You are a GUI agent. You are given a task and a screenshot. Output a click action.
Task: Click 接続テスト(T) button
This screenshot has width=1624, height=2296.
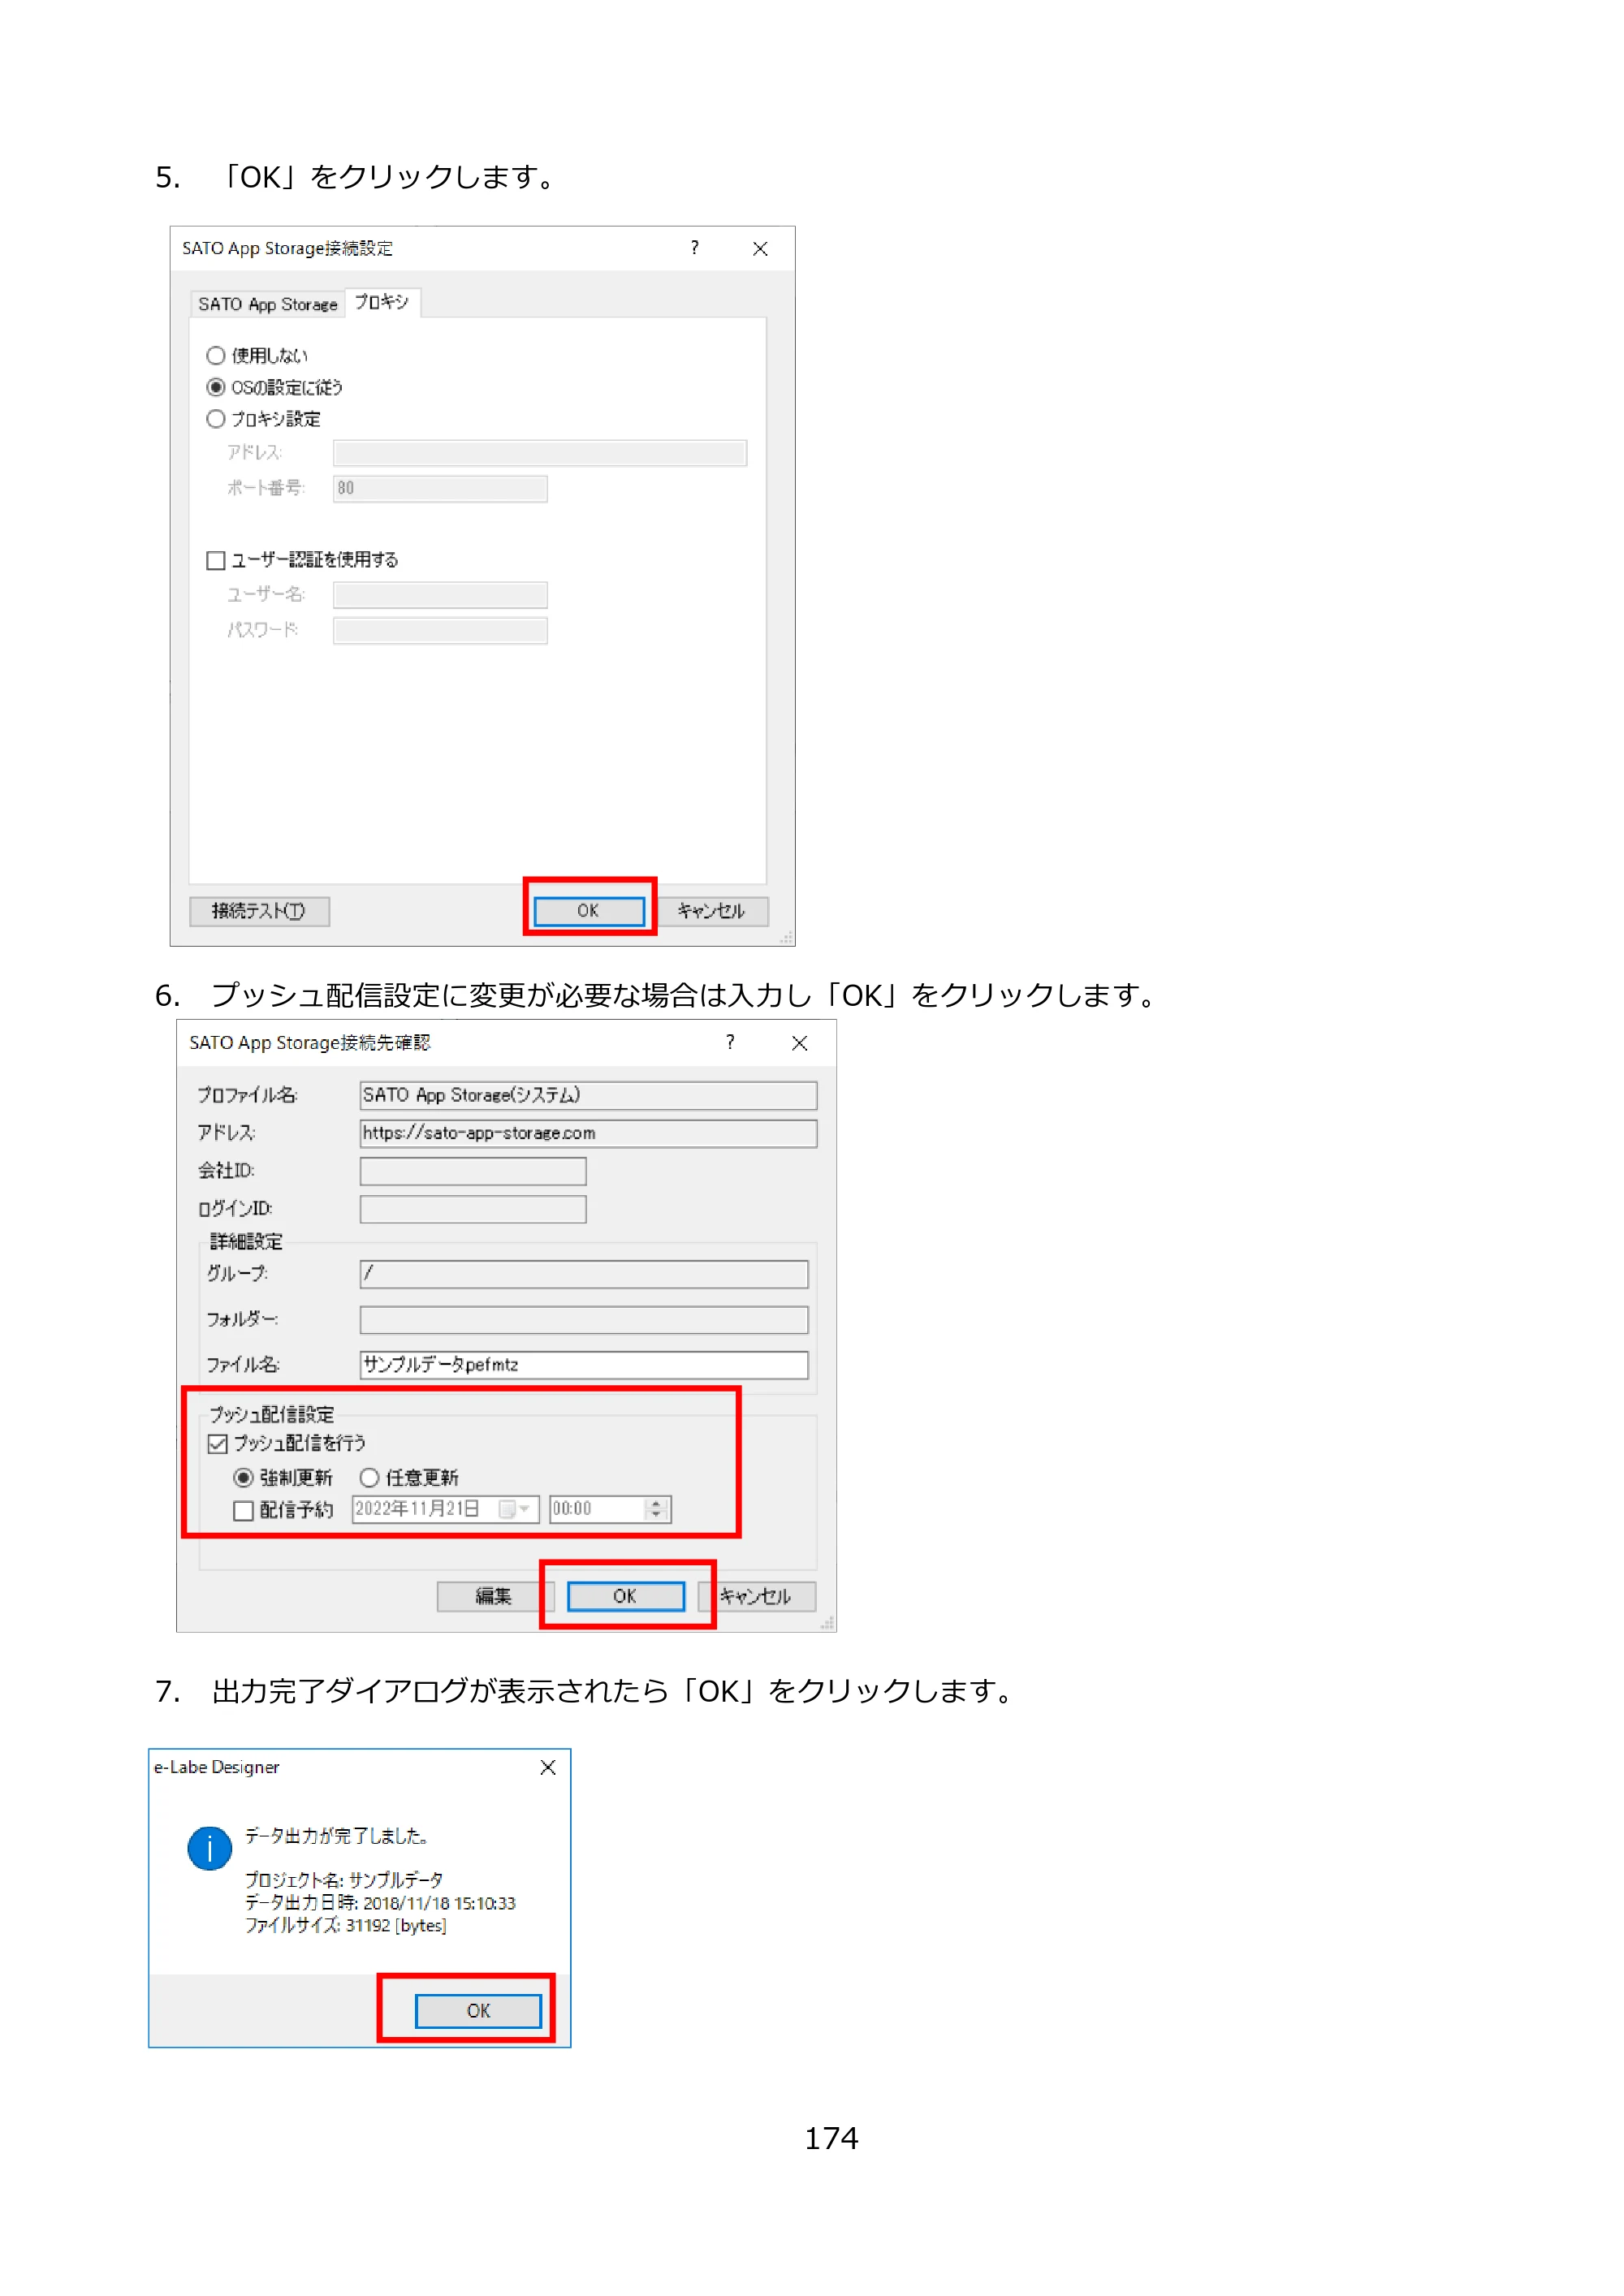[x=259, y=911]
